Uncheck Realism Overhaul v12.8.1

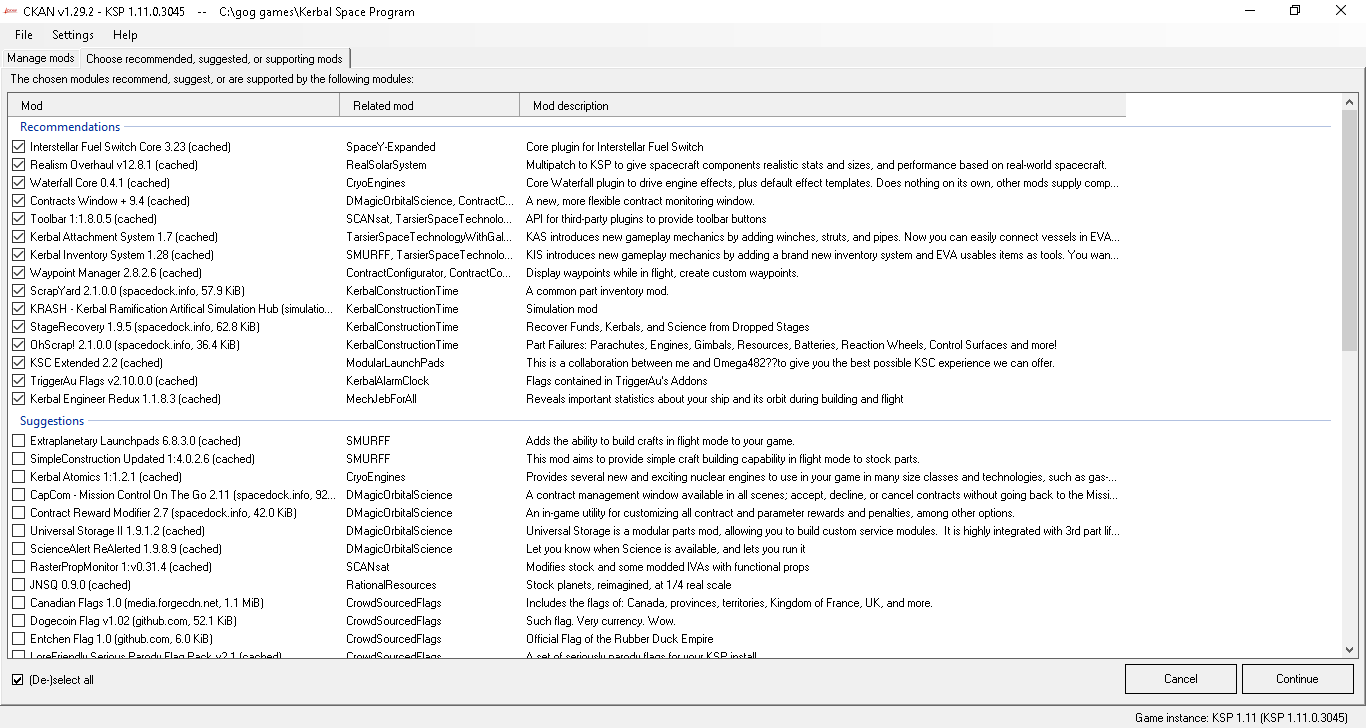click(x=18, y=165)
